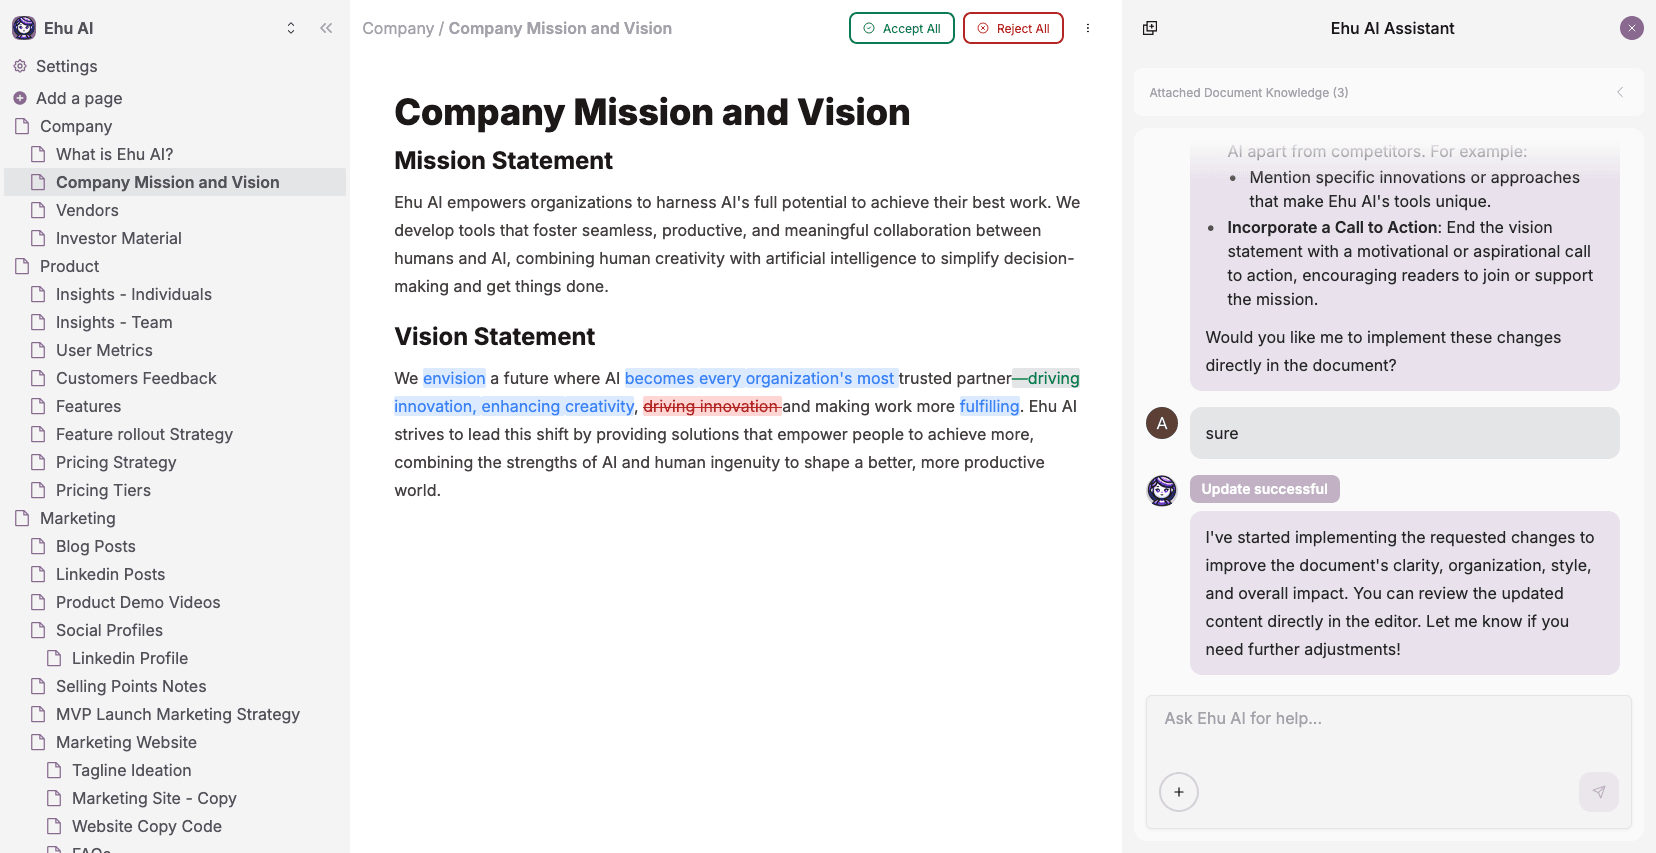Viewport: 1656px width, 853px height.
Task: Click the highlighted 'envision' suggested insertion
Action: point(454,378)
